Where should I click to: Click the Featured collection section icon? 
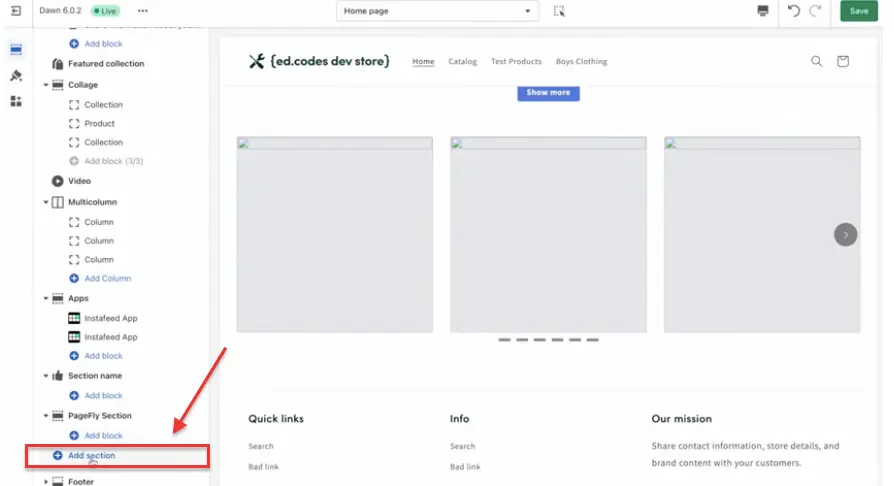(x=58, y=64)
